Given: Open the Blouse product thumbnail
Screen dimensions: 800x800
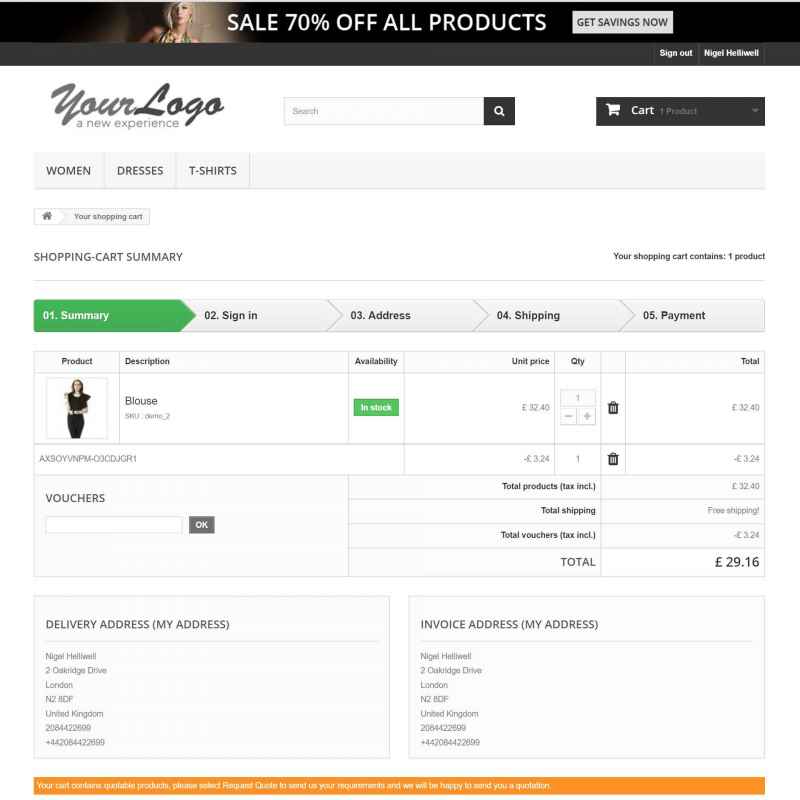Looking at the screenshot, I should pos(77,408).
